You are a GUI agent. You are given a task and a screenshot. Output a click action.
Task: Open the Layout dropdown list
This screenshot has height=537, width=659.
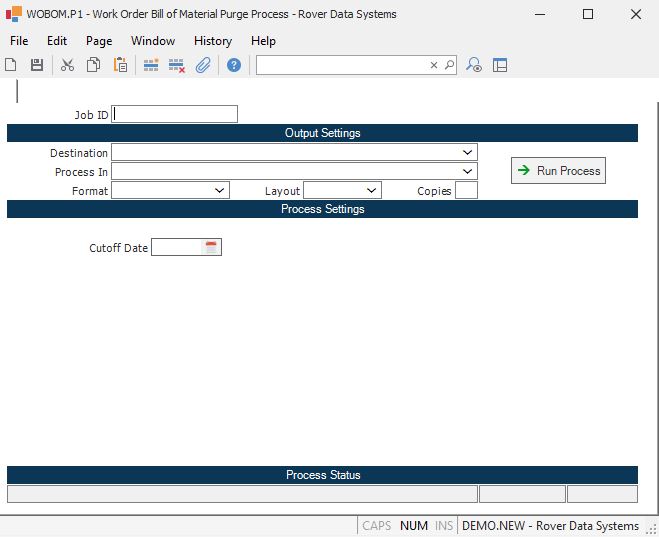tap(372, 190)
